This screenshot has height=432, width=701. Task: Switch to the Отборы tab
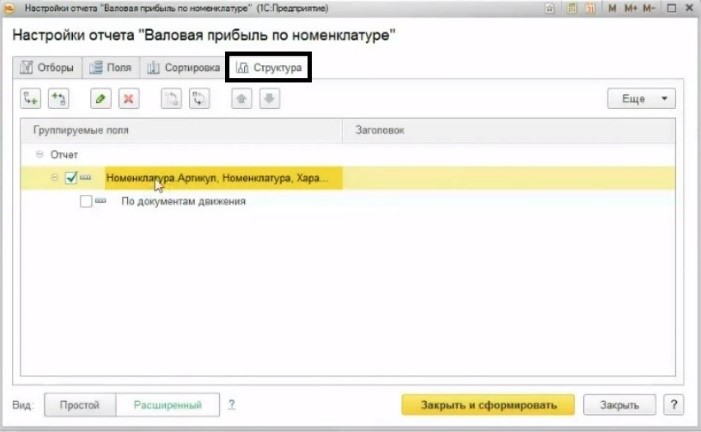pyautogui.click(x=46, y=68)
